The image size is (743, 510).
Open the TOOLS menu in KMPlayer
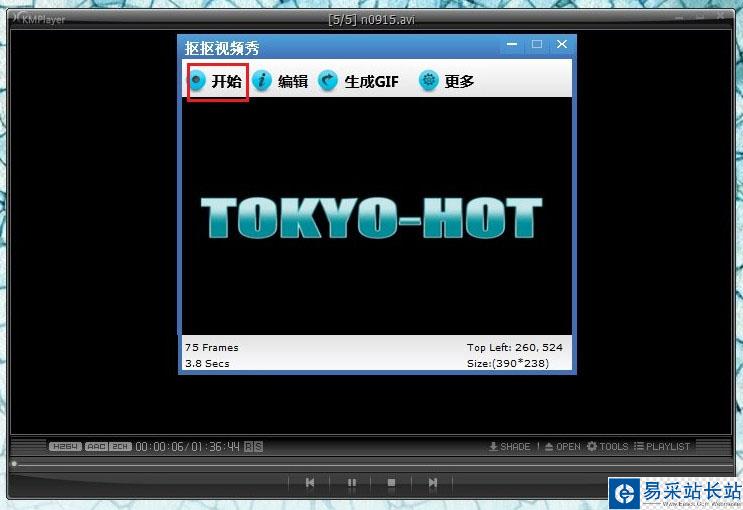pyautogui.click(x=607, y=446)
